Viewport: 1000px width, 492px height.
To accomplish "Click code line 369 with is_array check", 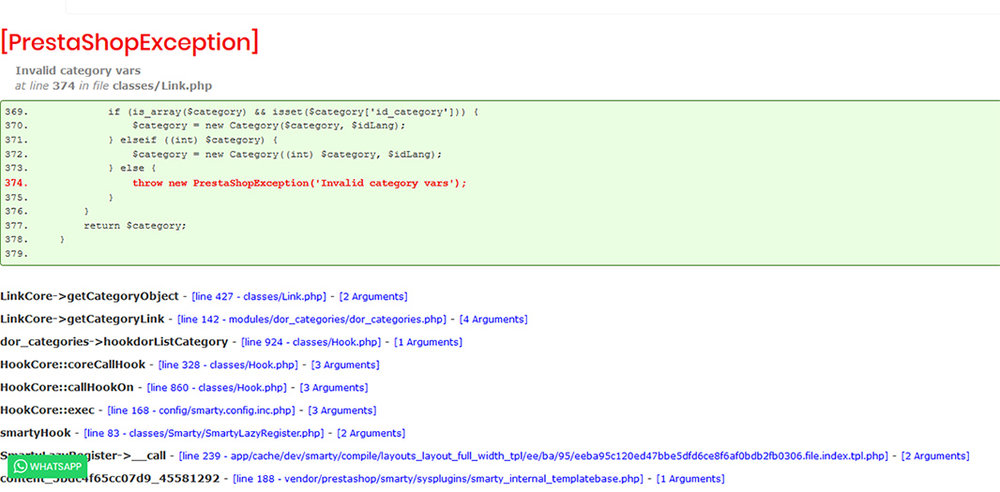I will [293, 112].
